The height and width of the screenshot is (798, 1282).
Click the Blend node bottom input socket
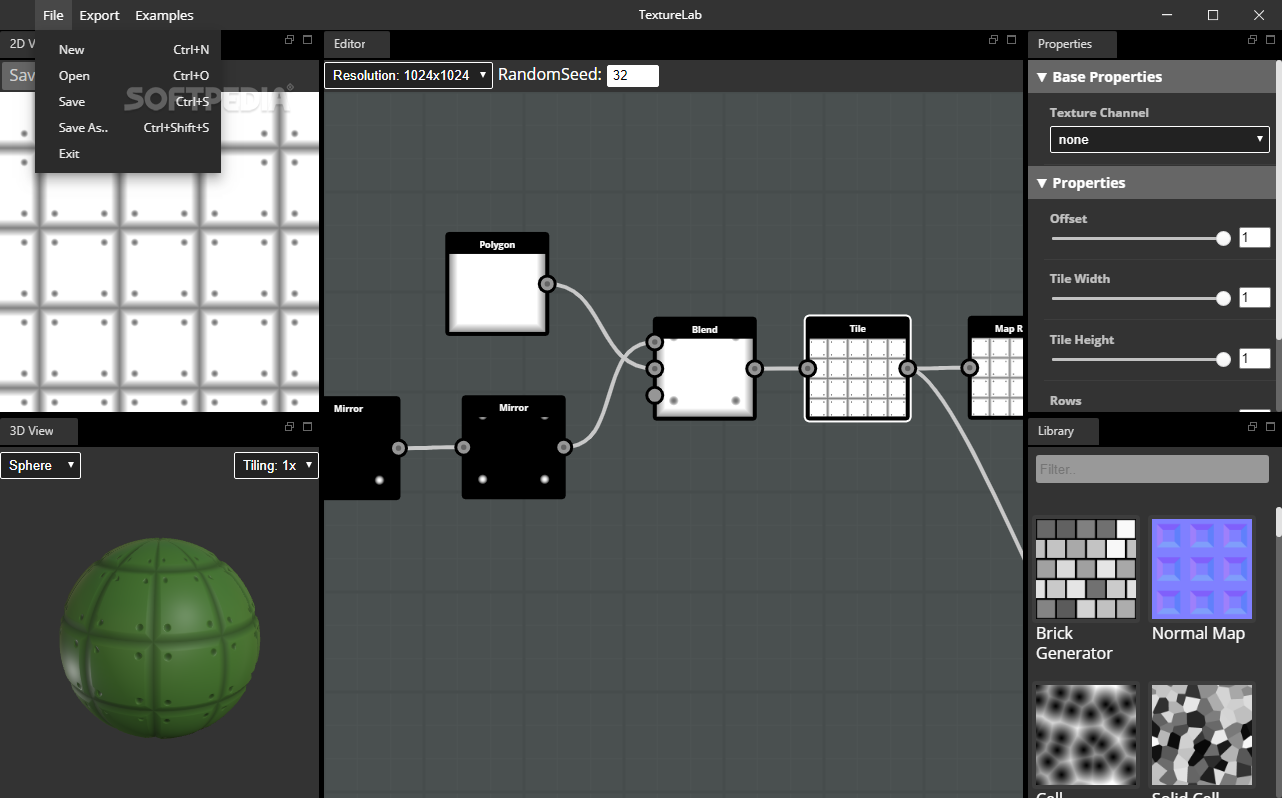[655, 395]
